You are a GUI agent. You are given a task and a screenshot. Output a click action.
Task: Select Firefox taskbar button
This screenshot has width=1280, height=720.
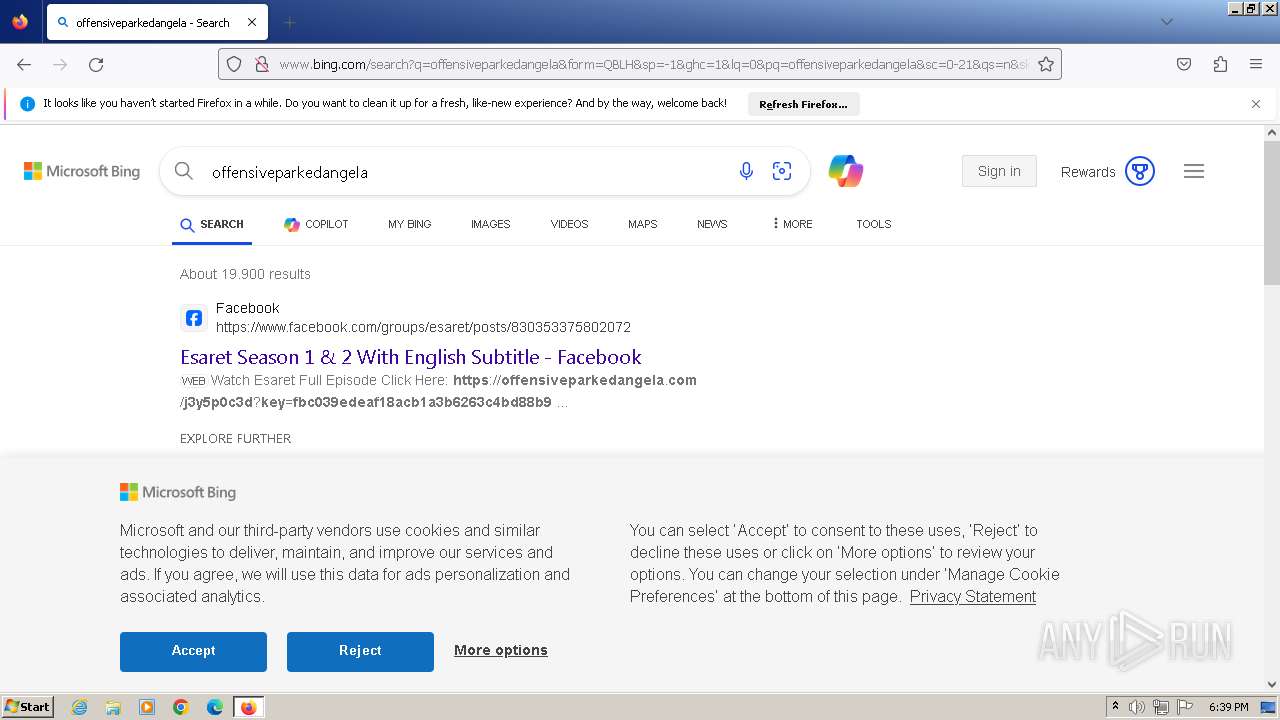click(x=248, y=707)
